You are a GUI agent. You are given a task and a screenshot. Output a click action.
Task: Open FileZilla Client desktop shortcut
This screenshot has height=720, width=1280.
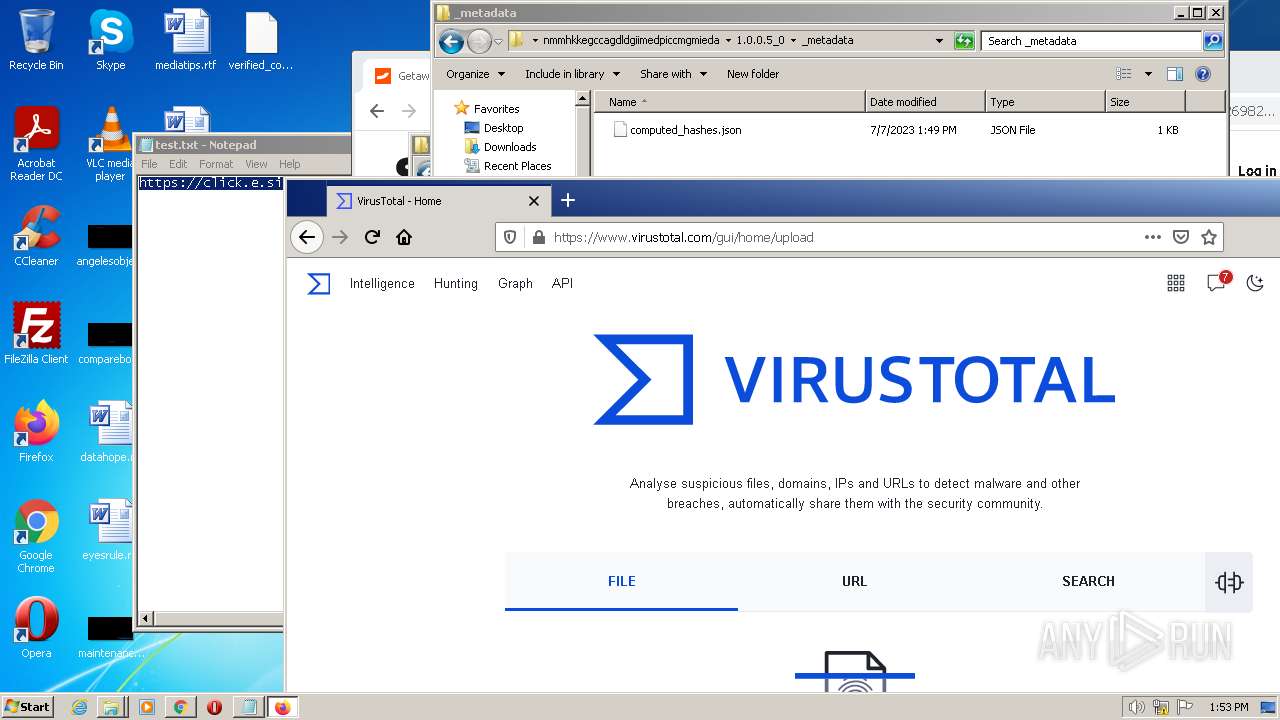36,334
